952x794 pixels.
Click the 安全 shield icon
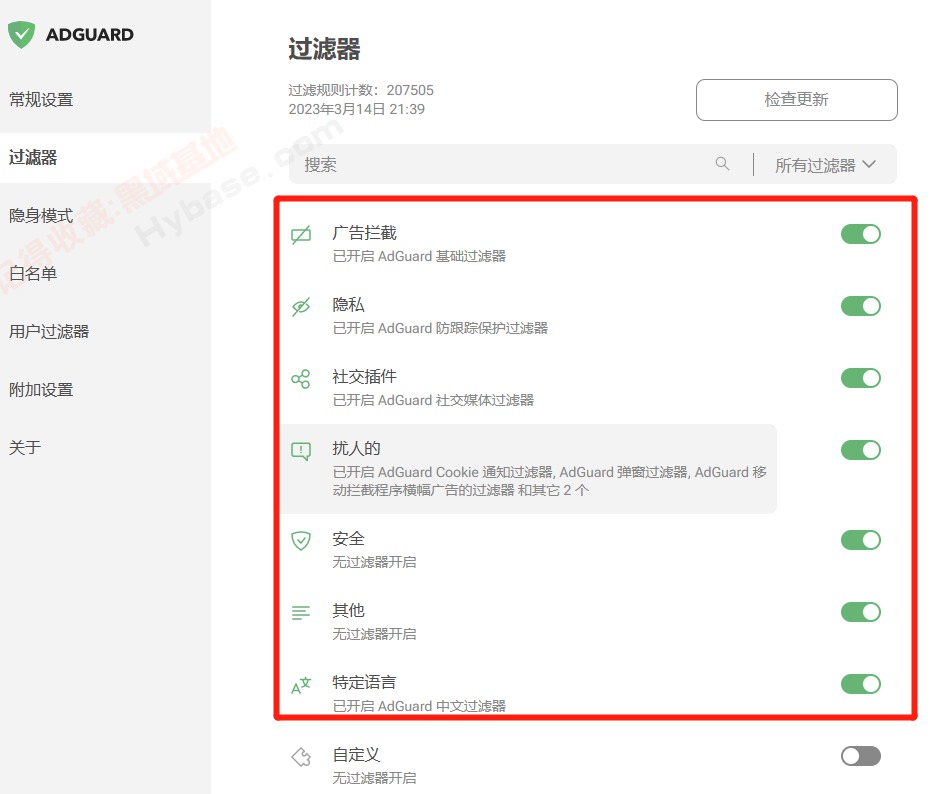tap(301, 540)
